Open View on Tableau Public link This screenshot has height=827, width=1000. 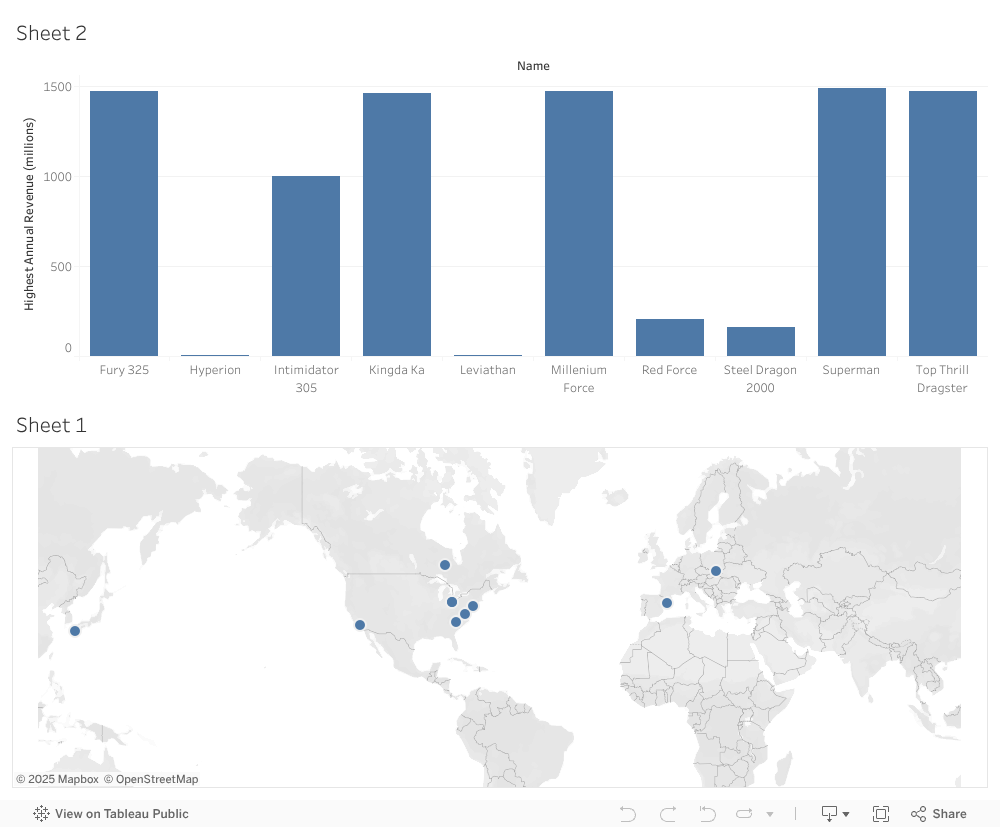pos(111,814)
